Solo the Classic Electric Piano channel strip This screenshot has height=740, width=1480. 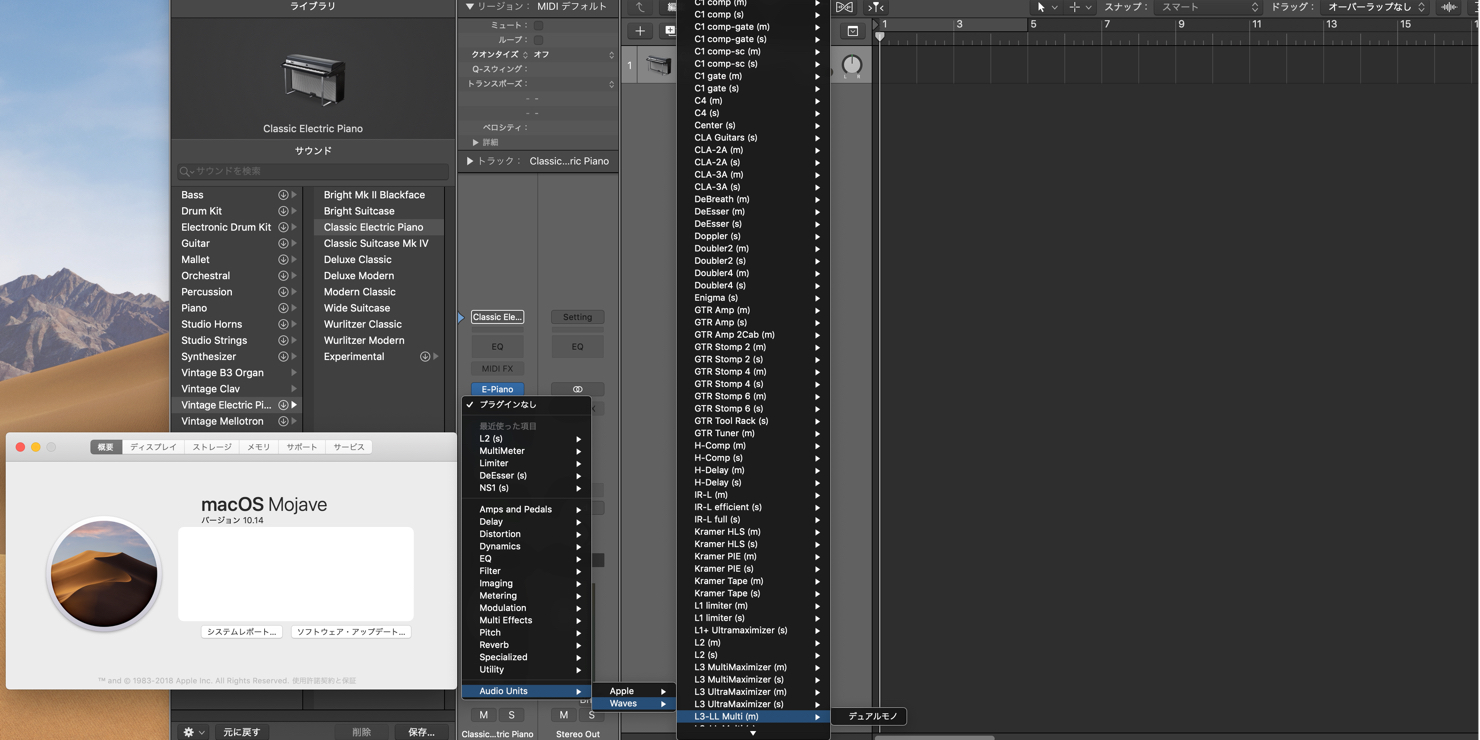pyautogui.click(x=511, y=715)
